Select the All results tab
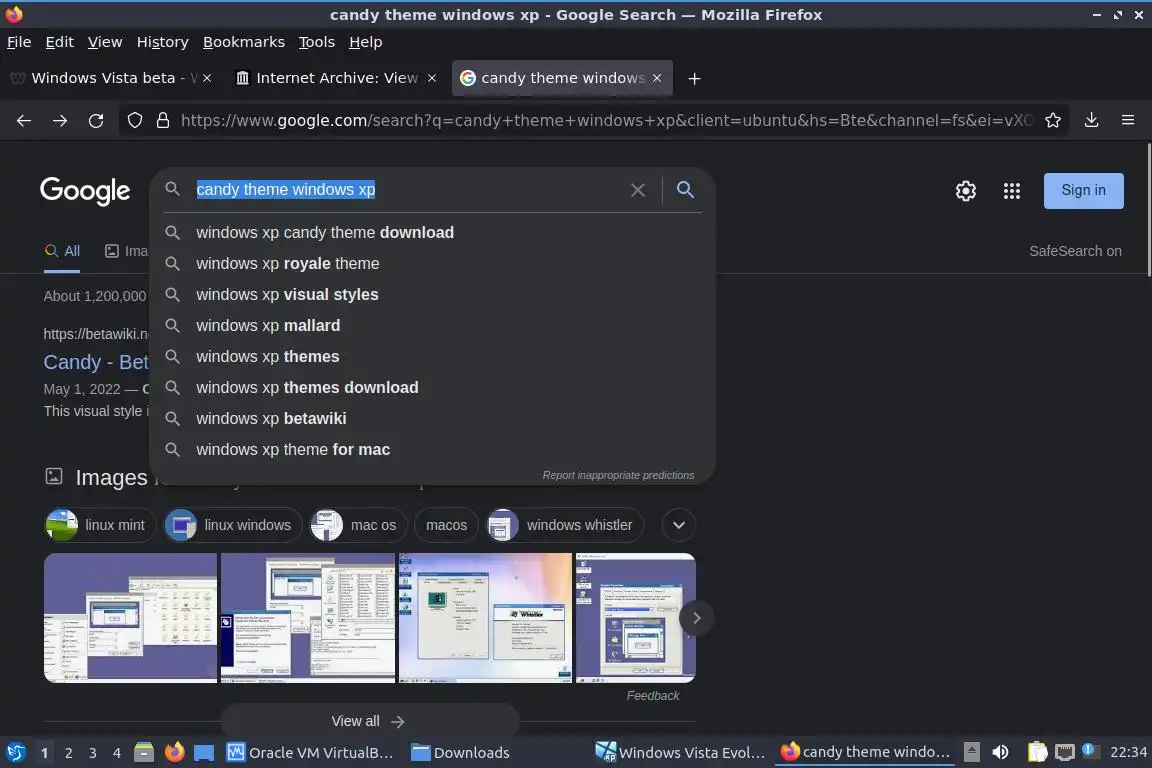Viewport: 1152px width, 768px height. point(62,251)
